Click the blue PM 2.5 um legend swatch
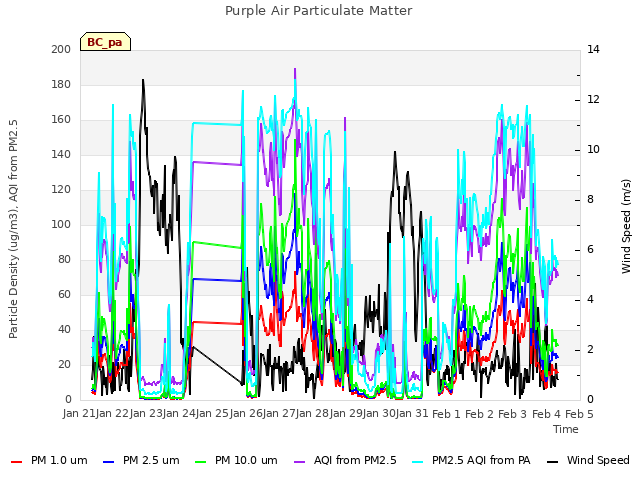Viewport: 640px width, 480px height. [109, 462]
